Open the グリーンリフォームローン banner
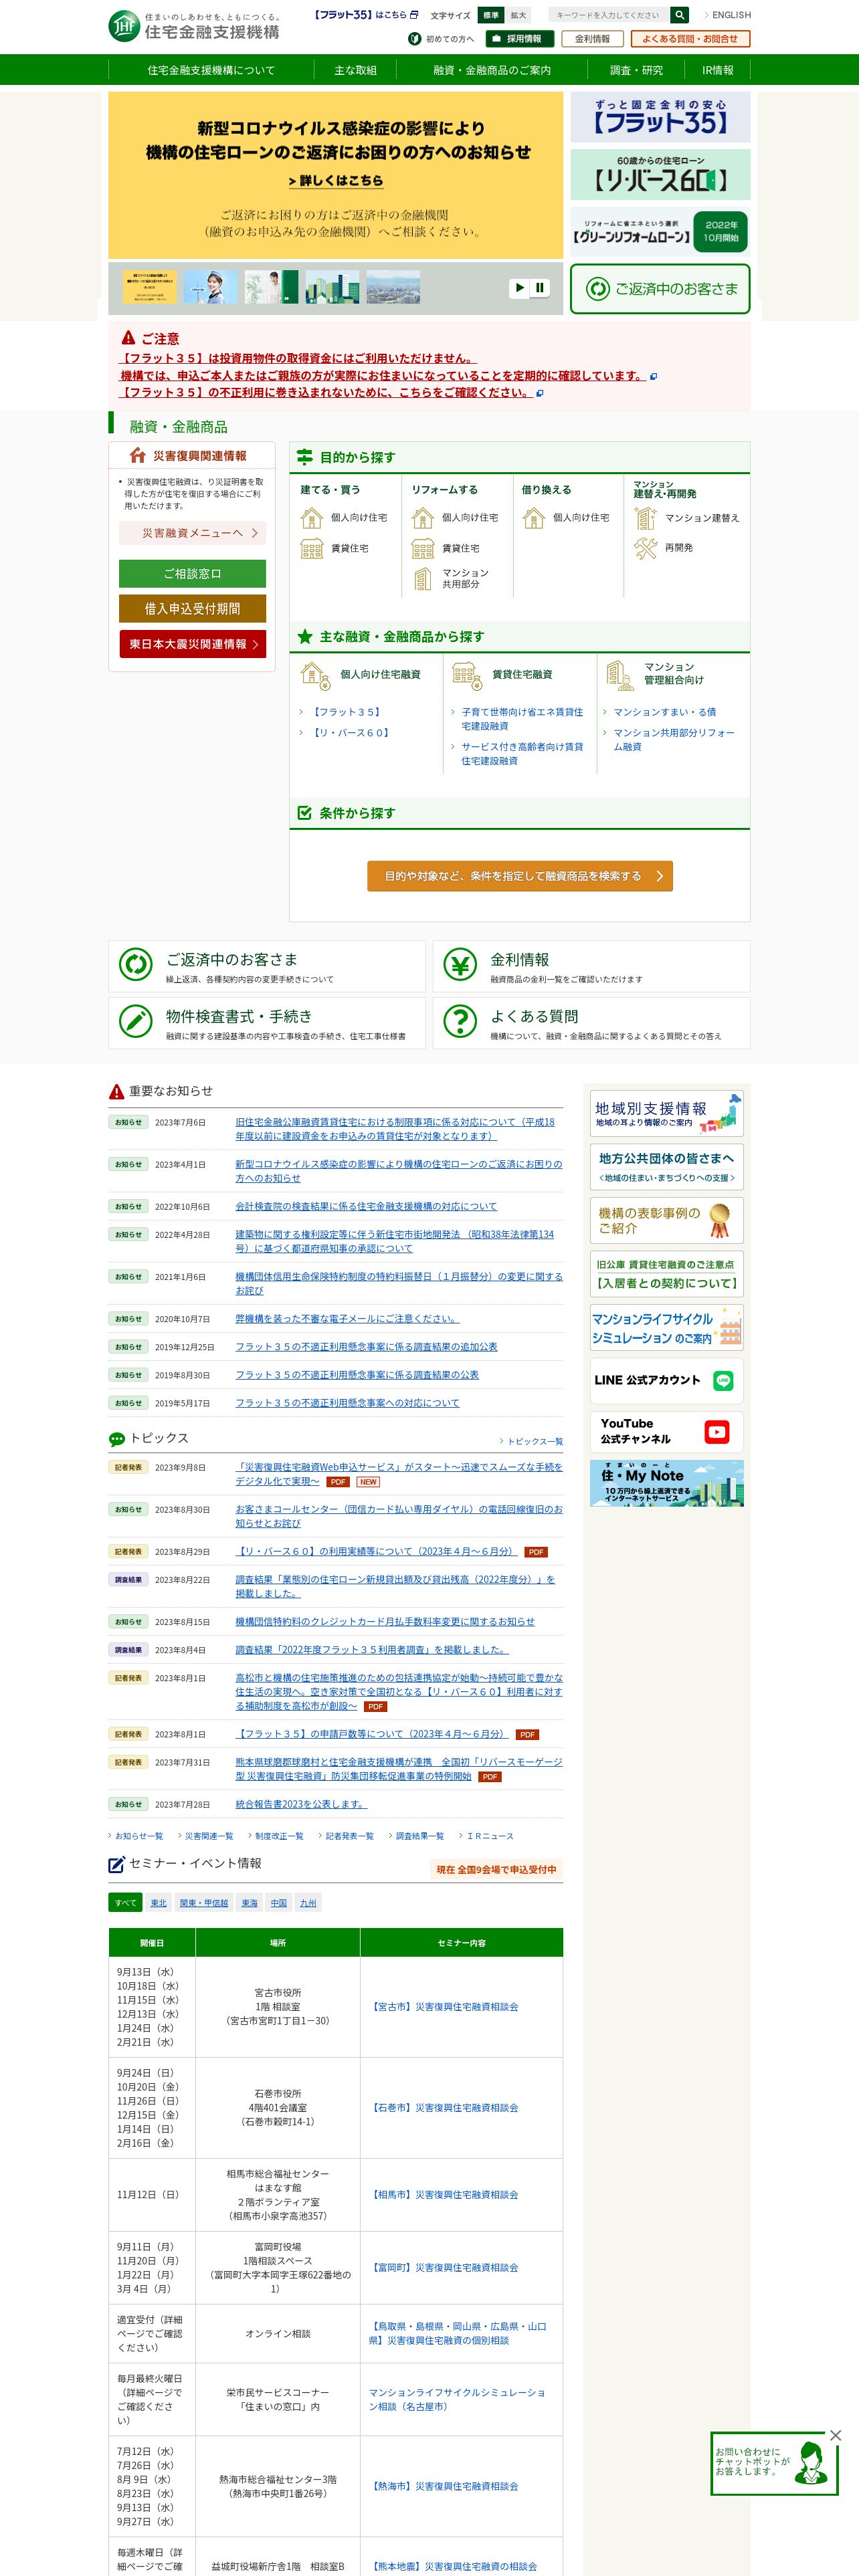 [660, 231]
